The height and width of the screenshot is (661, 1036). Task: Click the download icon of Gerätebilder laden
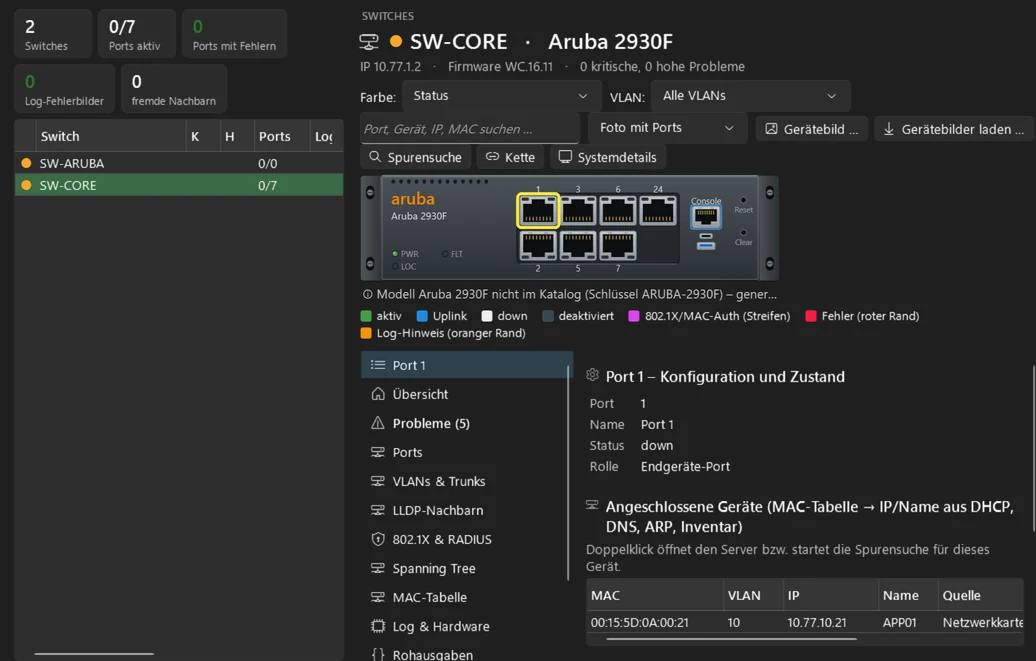[x=889, y=129]
